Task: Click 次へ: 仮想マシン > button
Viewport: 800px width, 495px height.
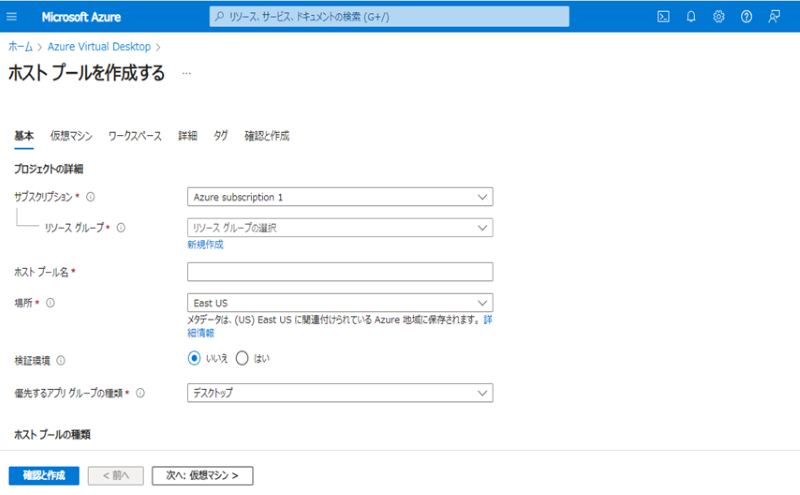Action: (x=203, y=476)
